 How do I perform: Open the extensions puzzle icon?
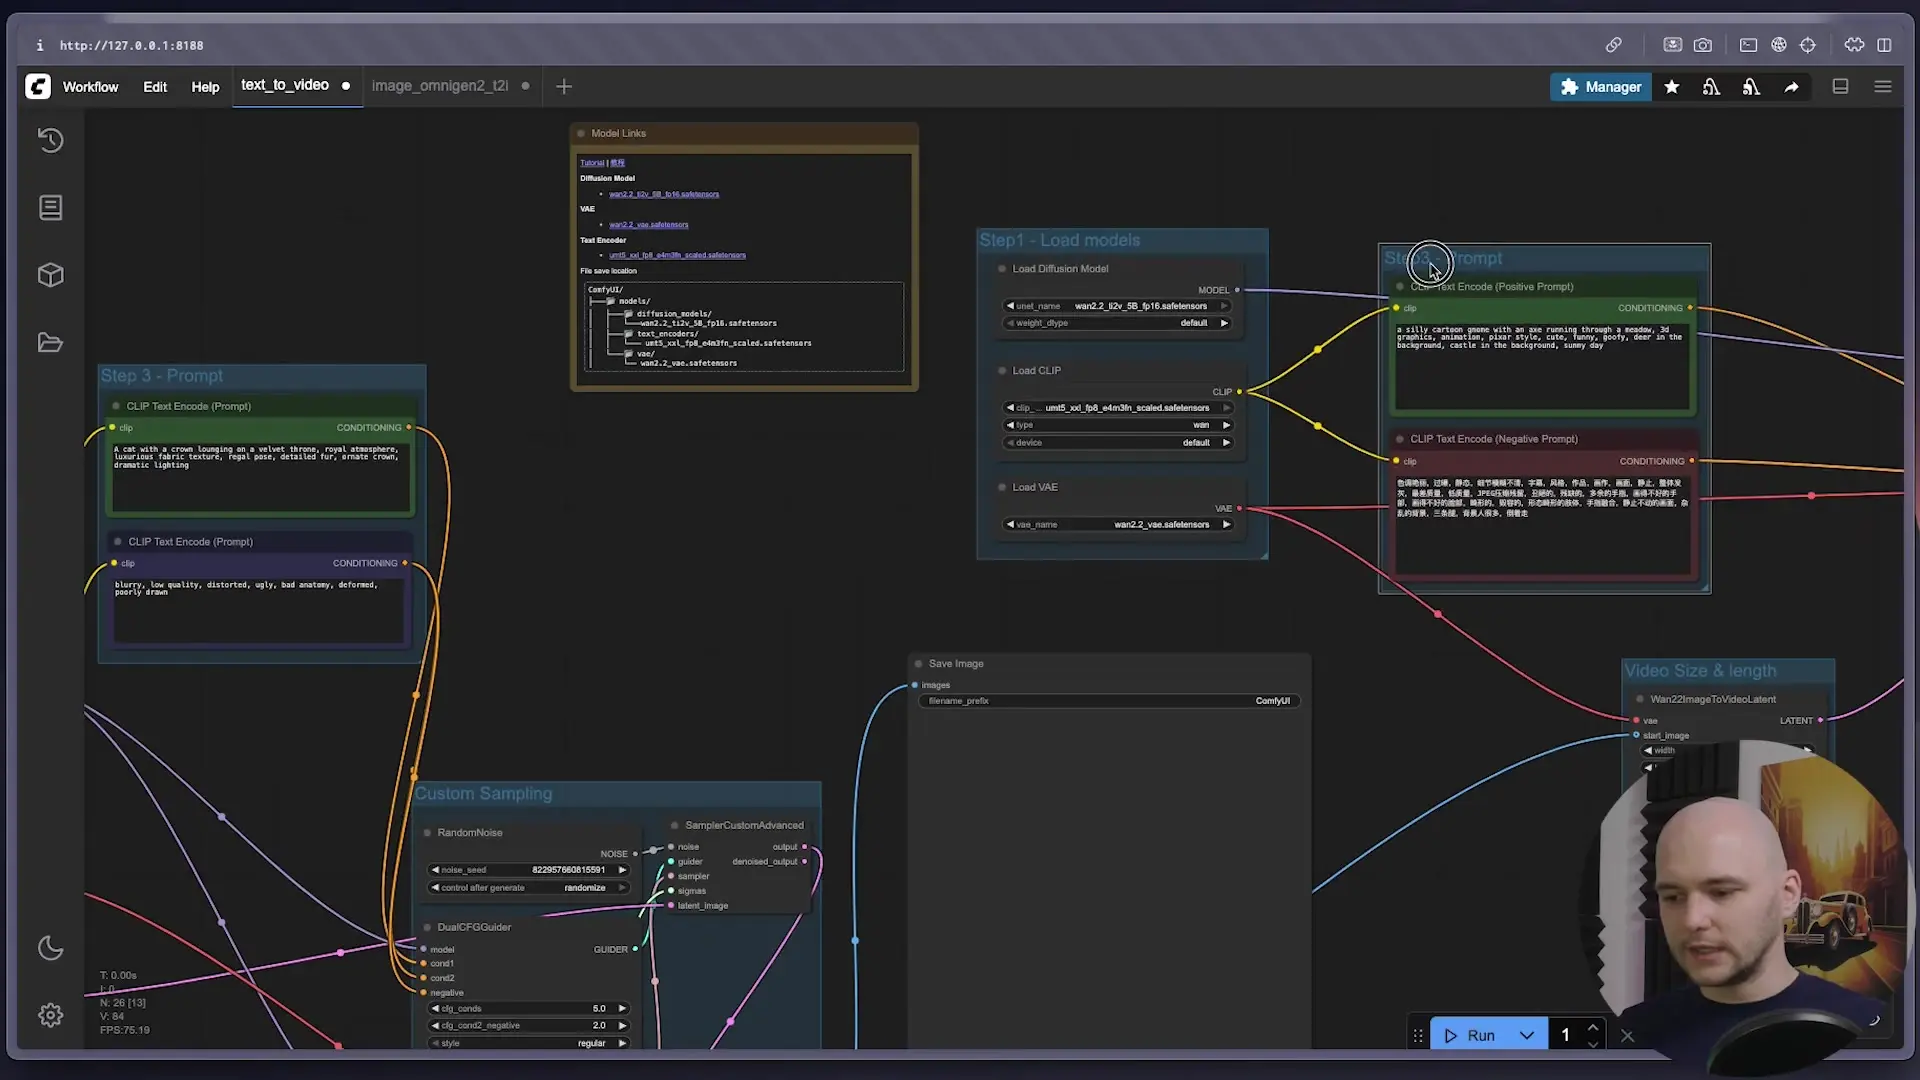pyautogui.click(x=1854, y=45)
